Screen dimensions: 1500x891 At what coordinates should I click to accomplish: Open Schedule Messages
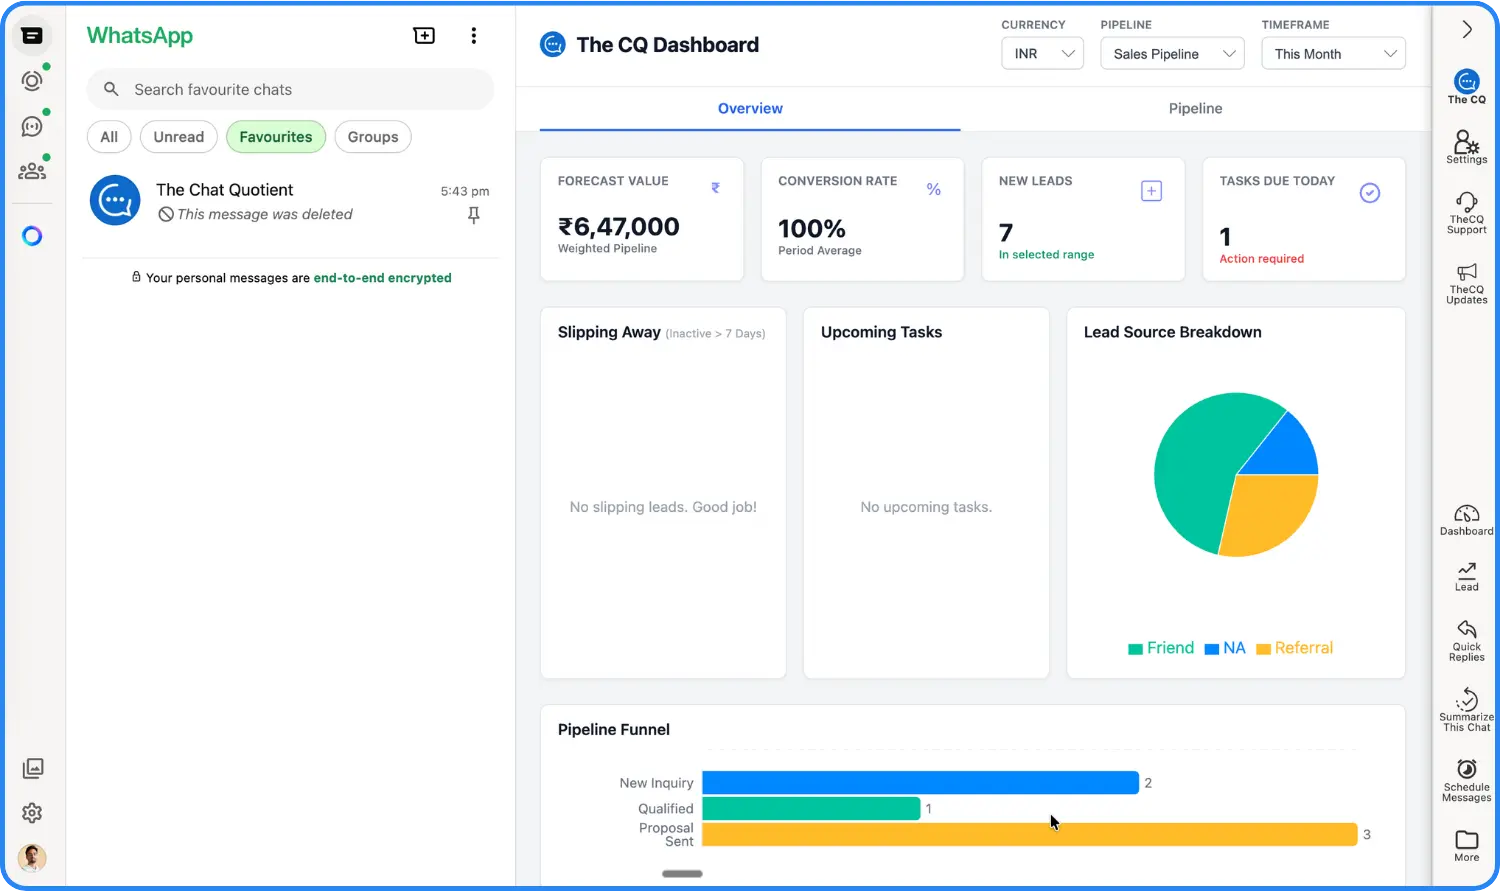pyautogui.click(x=1465, y=778)
